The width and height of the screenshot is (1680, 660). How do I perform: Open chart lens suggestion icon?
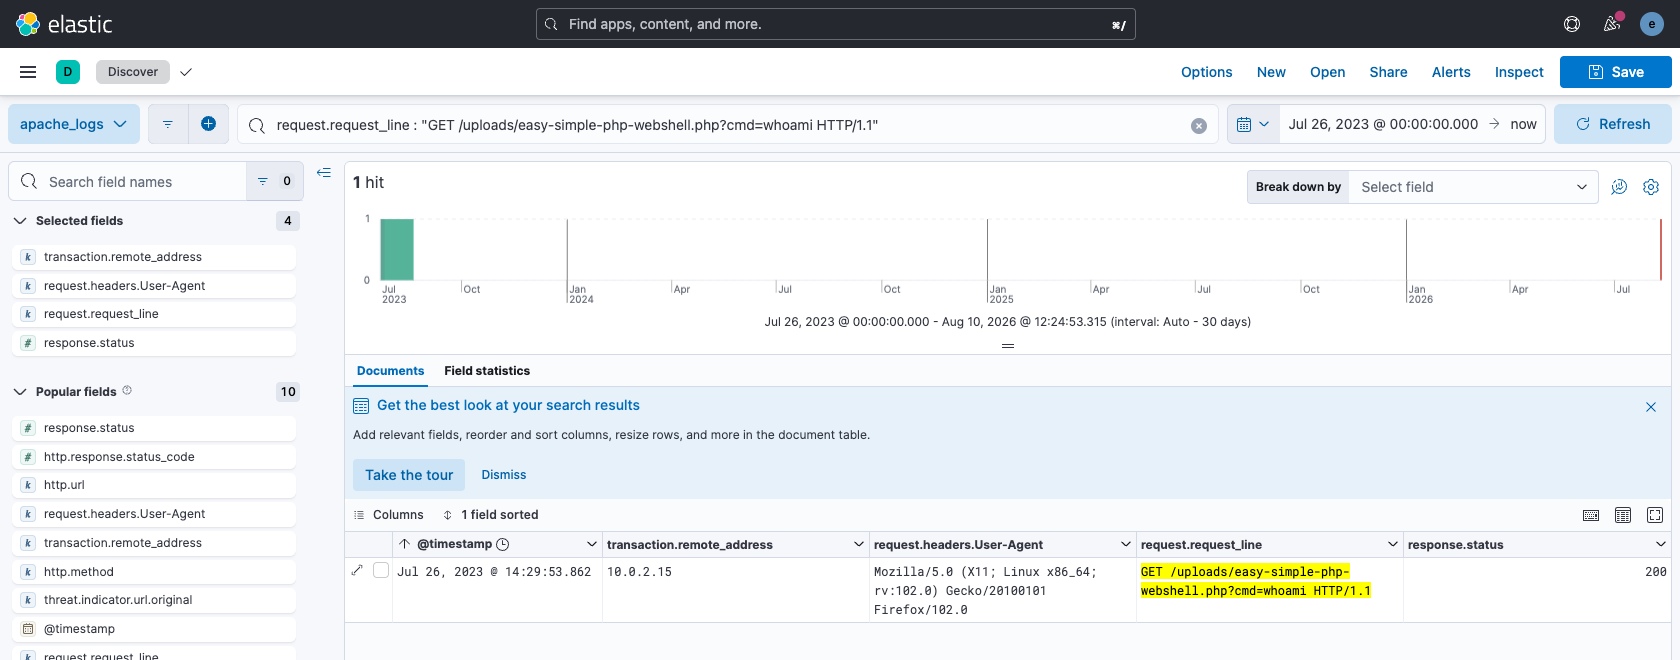(1619, 187)
